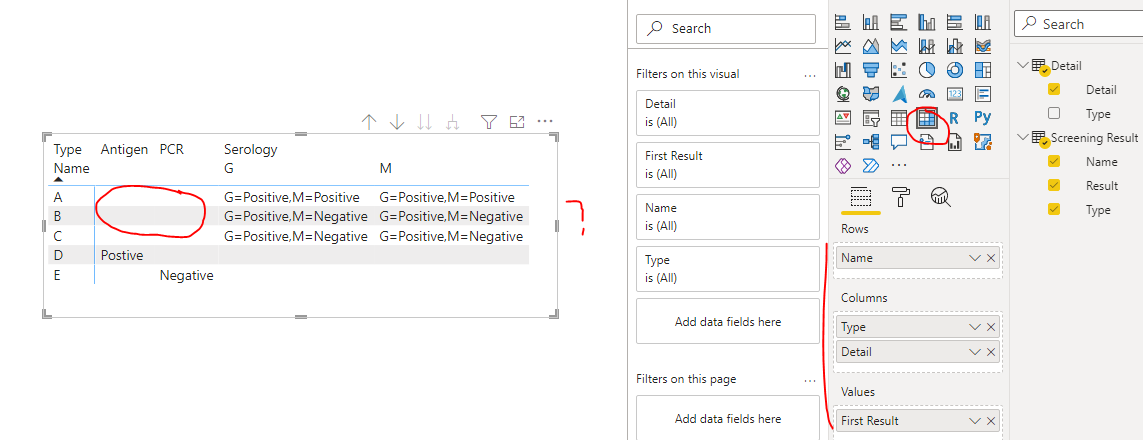Click the Drill up arrow on the matrix
Screen dimensions: 1143x440
click(x=369, y=122)
